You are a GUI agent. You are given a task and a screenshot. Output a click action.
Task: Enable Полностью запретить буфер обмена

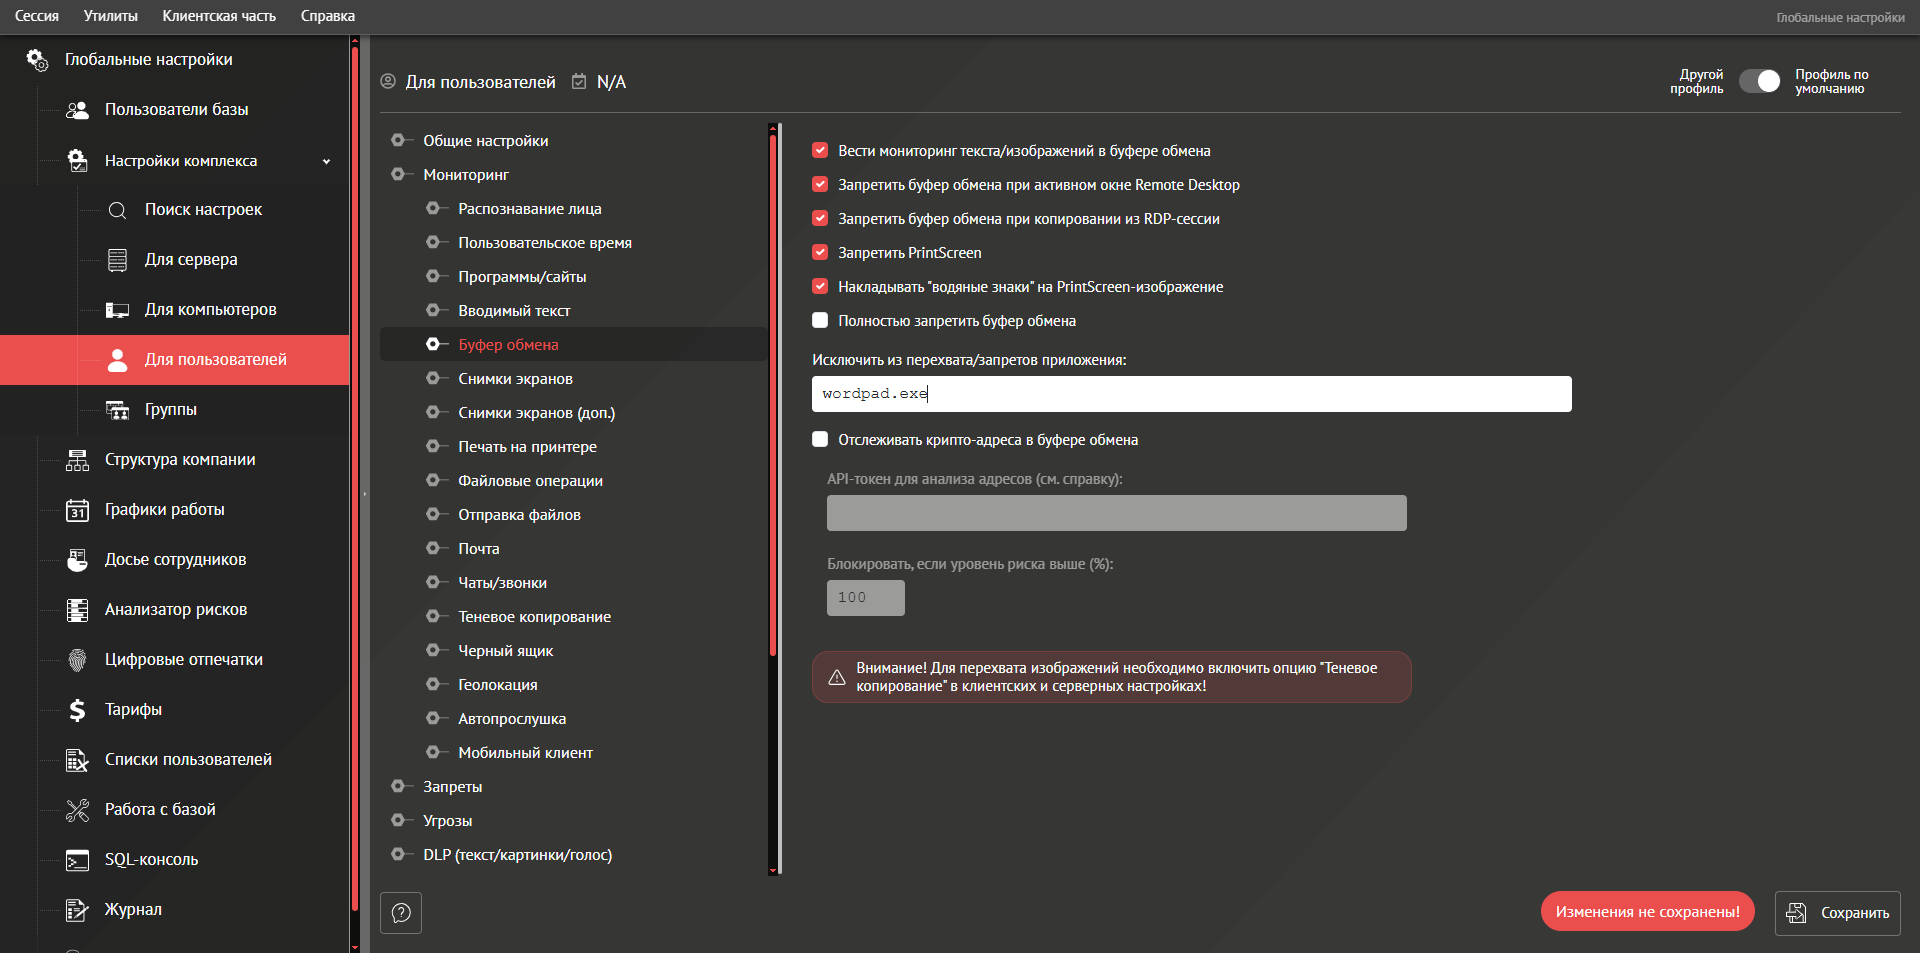coord(820,321)
